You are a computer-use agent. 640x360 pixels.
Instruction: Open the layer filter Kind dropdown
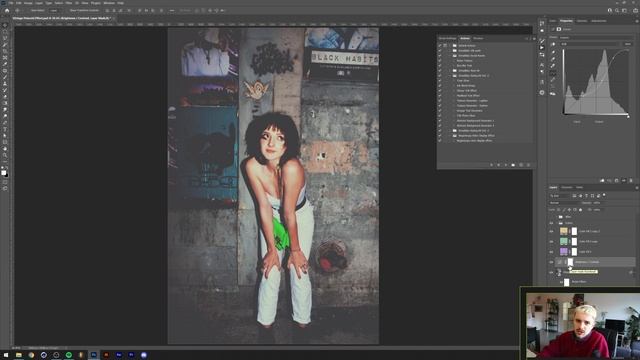(560, 196)
